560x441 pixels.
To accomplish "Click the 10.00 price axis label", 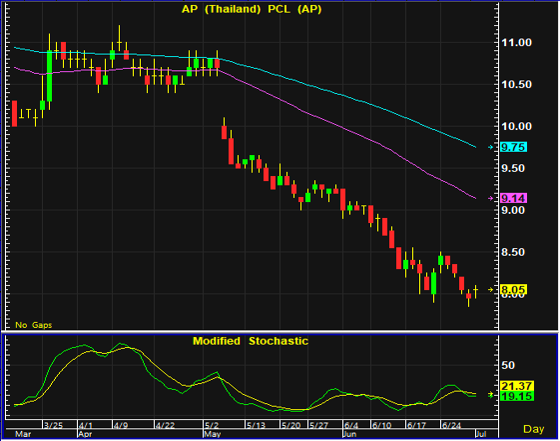I will (516, 126).
